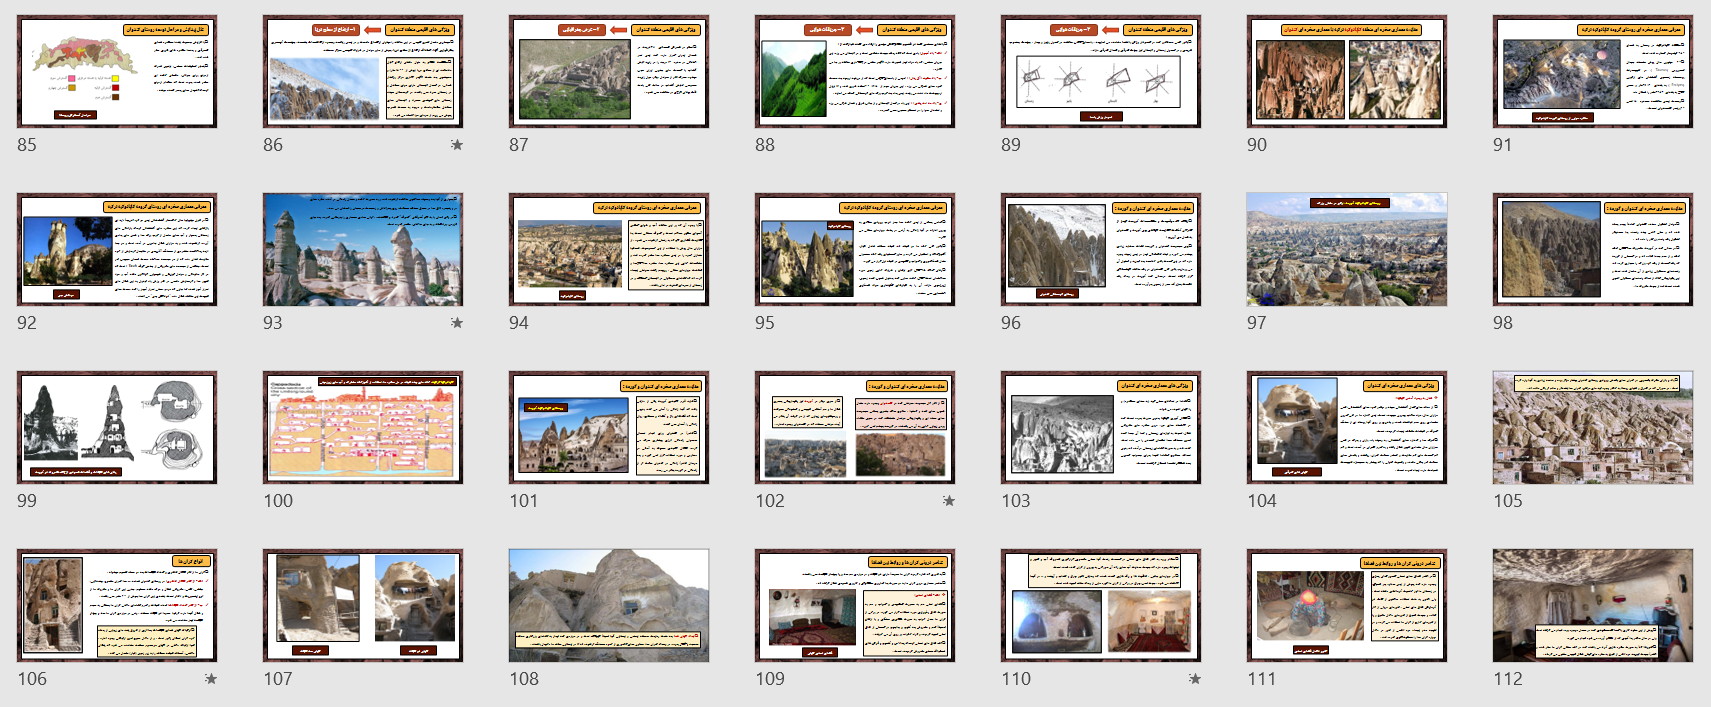The image size is (1711, 707).
Task: Pick slide 99 with black-and-white section drawings
Action: 117,427
